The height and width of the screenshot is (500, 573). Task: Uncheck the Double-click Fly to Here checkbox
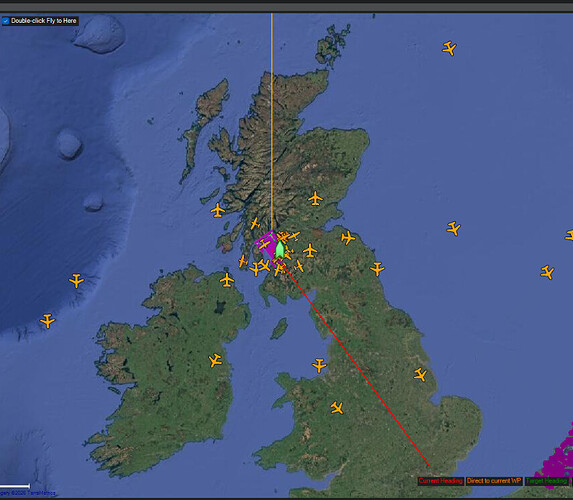click(6, 21)
